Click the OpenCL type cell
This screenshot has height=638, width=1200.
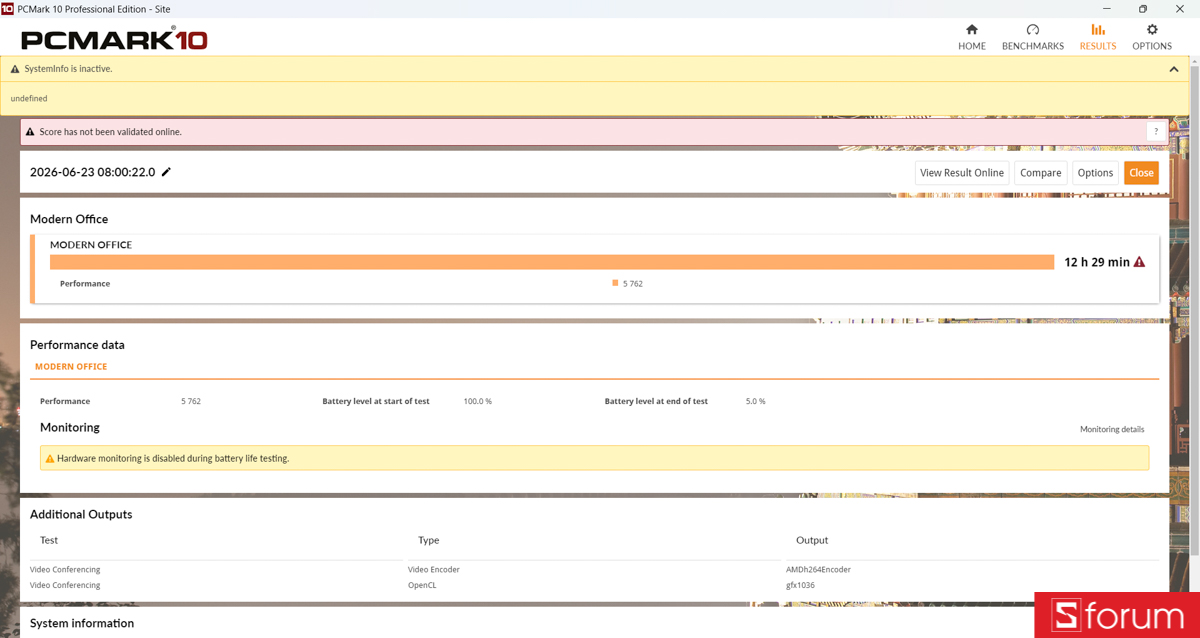coord(422,585)
